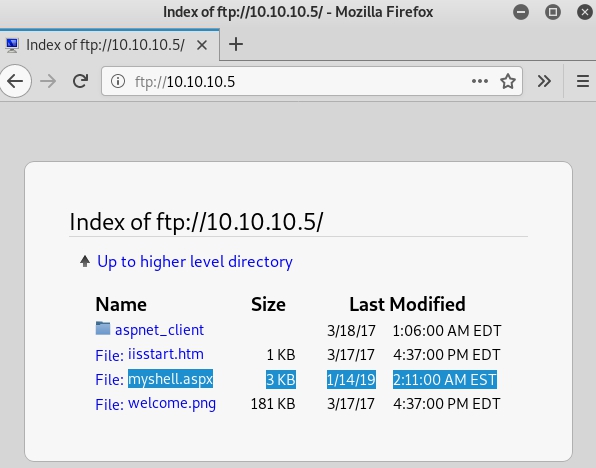Go back to the previous page

click(15, 81)
